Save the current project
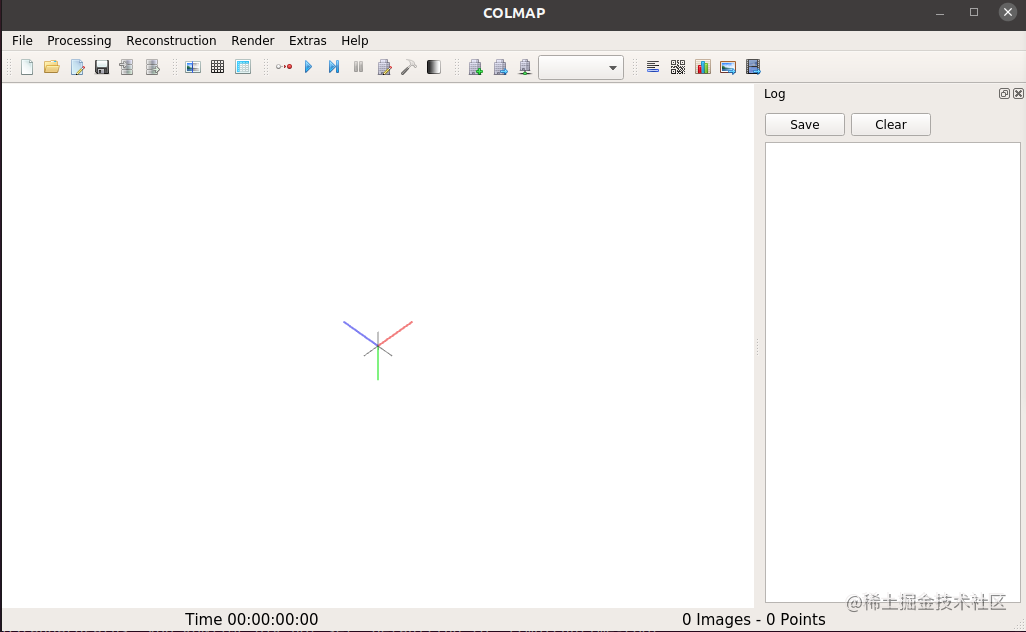 [x=102, y=66]
